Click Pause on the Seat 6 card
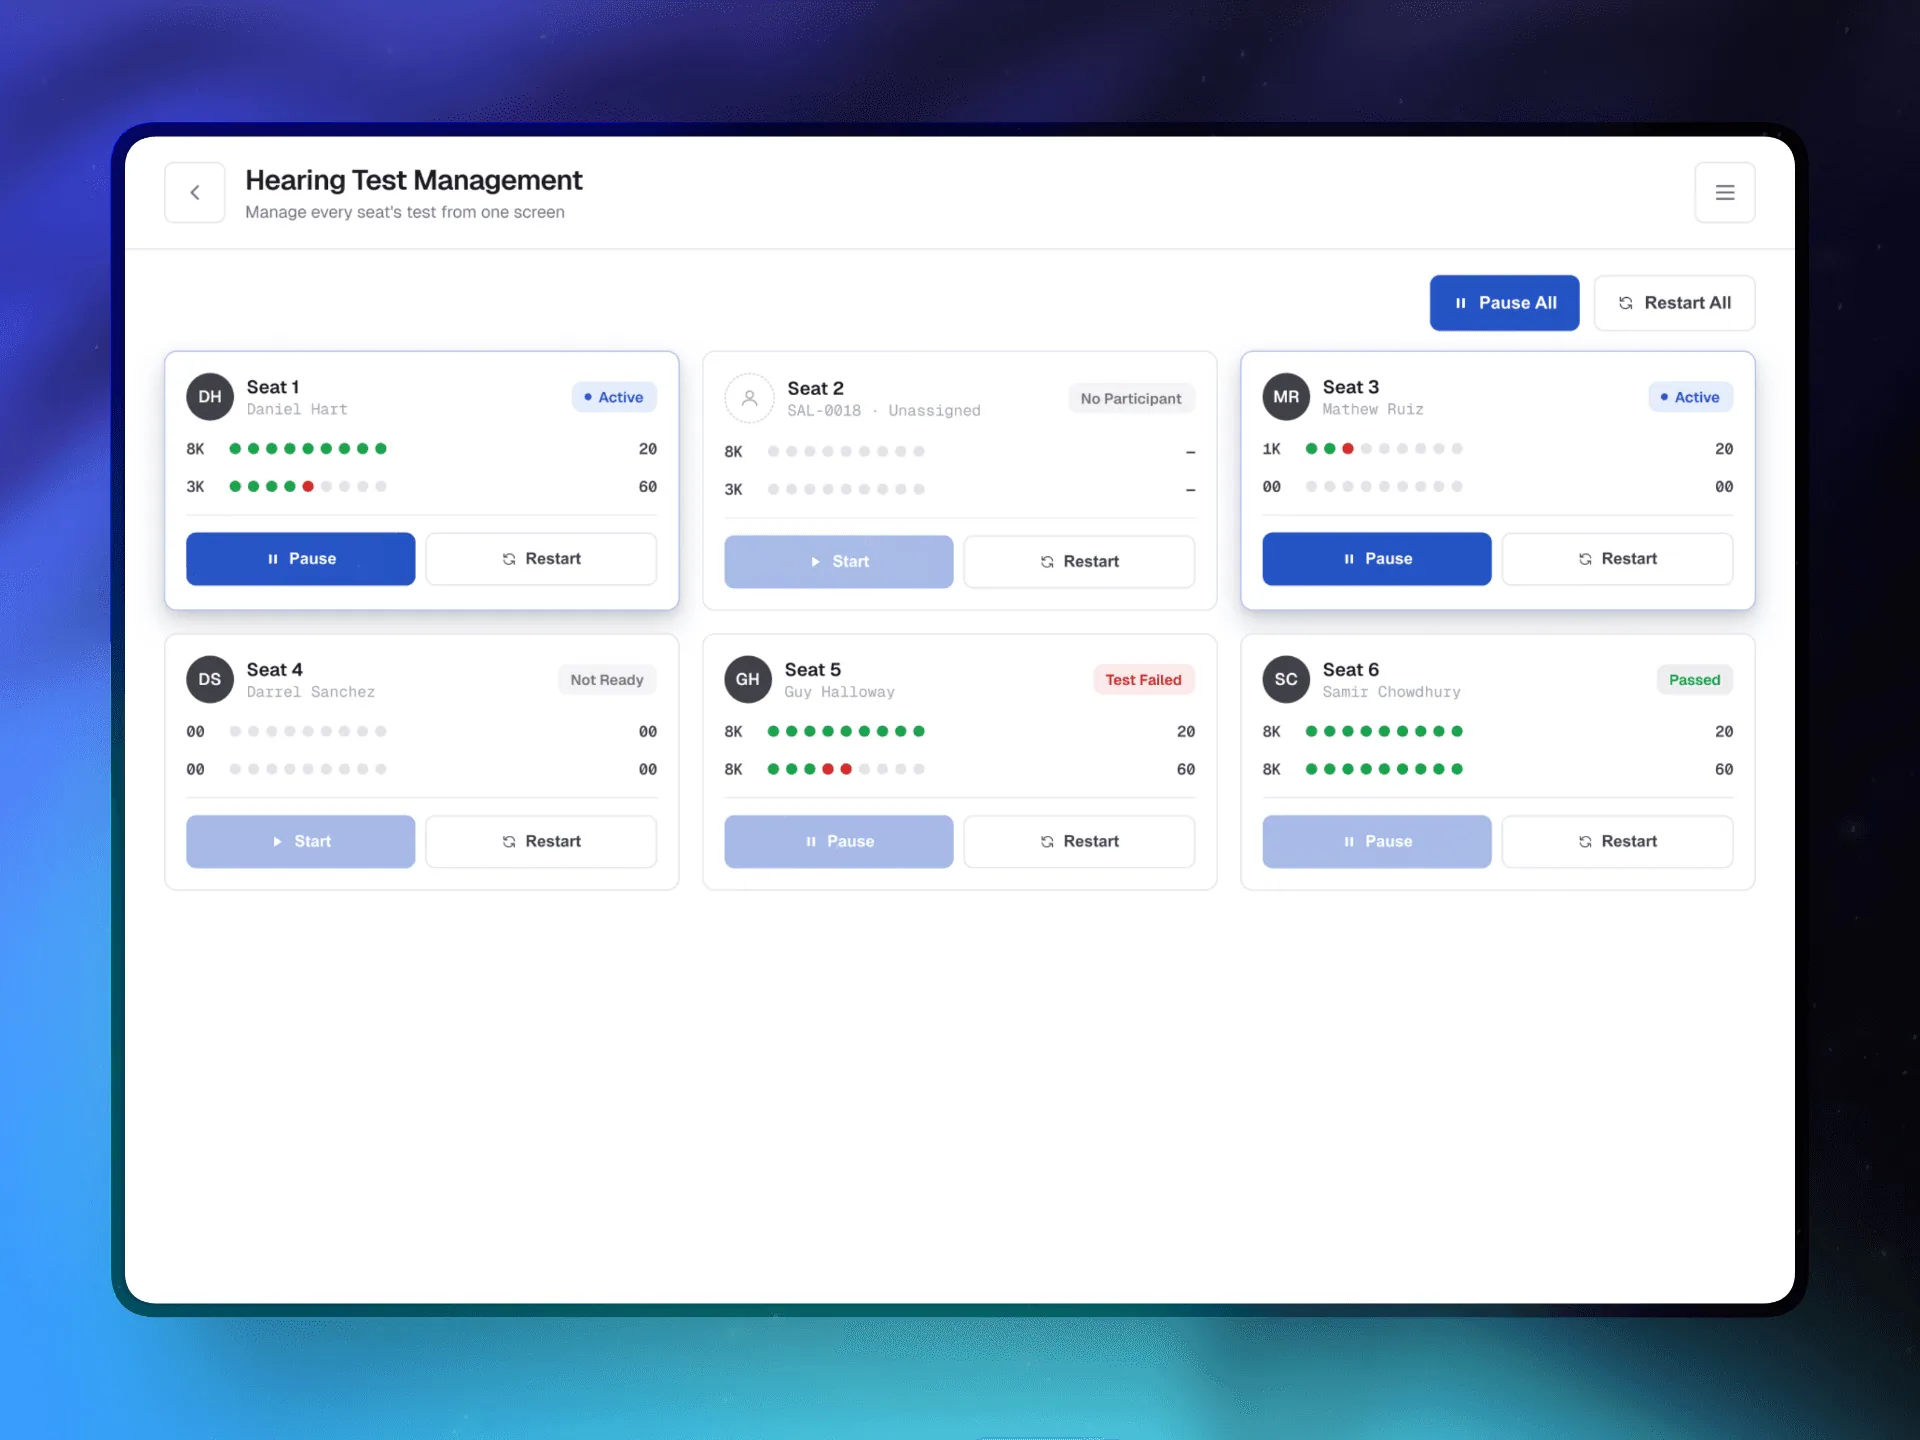The image size is (1920, 1440). (1377, 842)
